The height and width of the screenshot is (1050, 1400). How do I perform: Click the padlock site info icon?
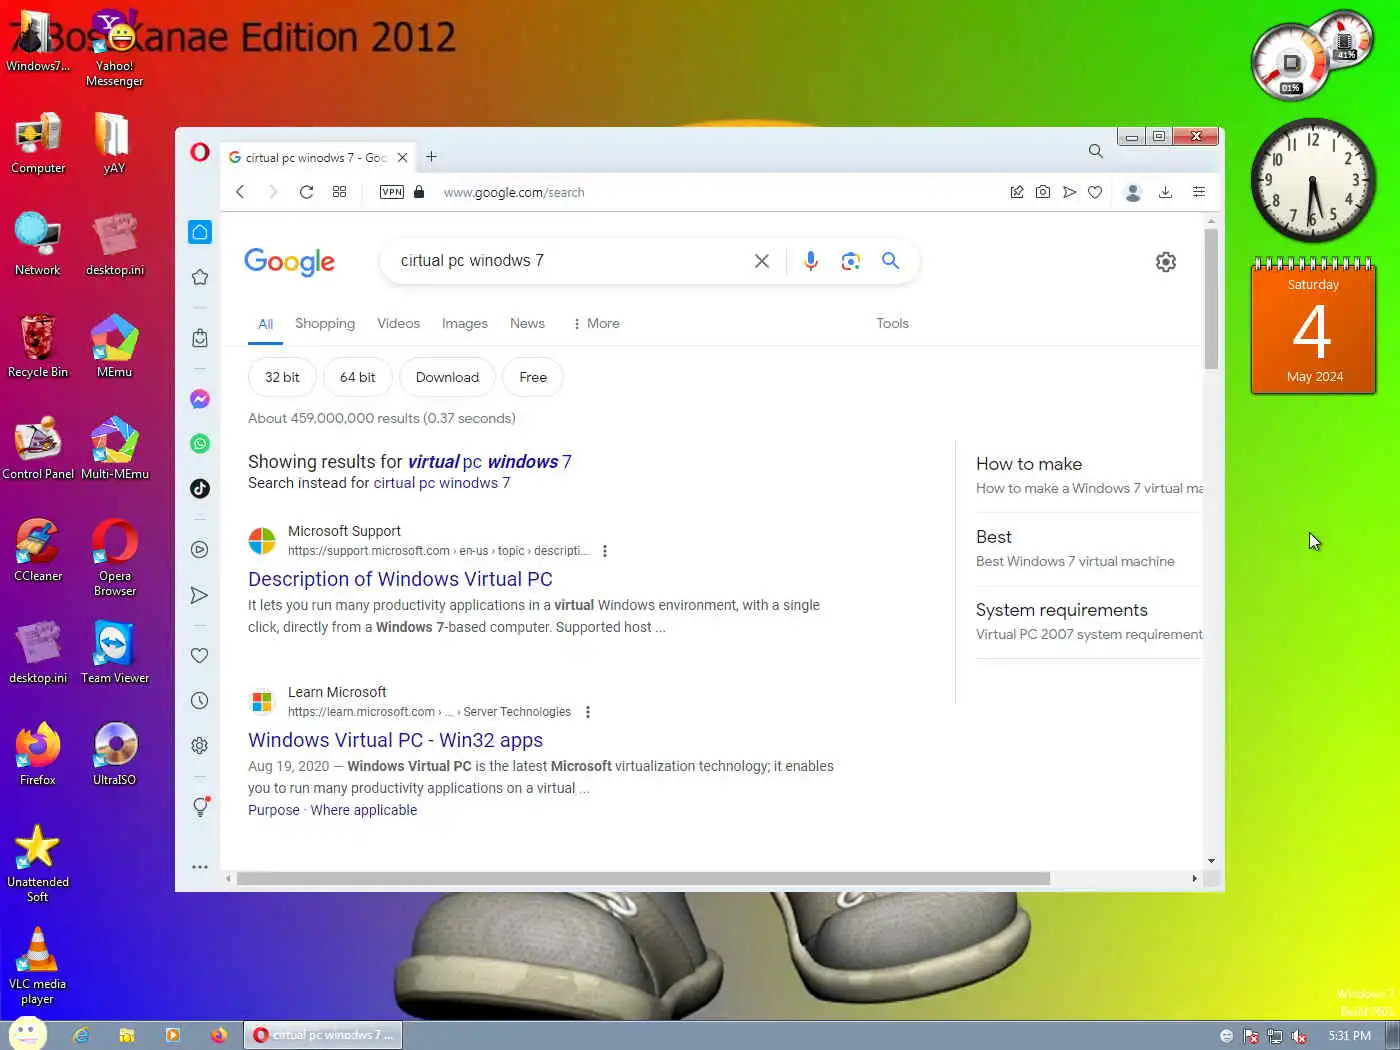coord(419,192)
